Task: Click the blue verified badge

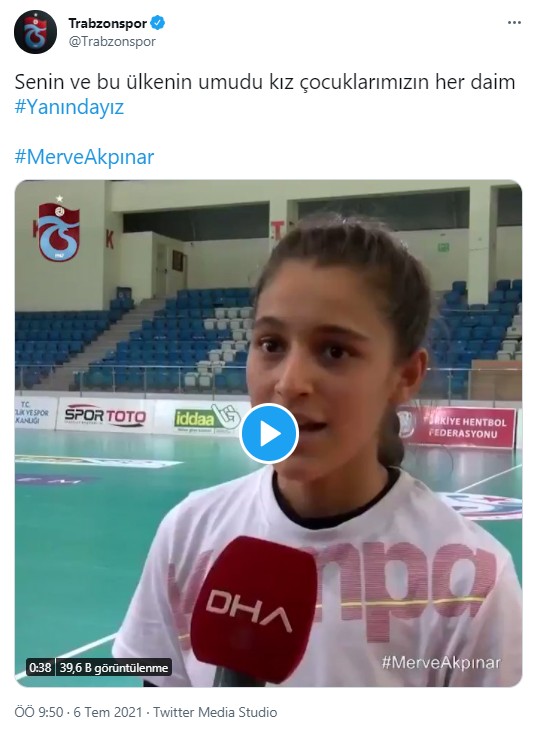Action: point(158,22)
